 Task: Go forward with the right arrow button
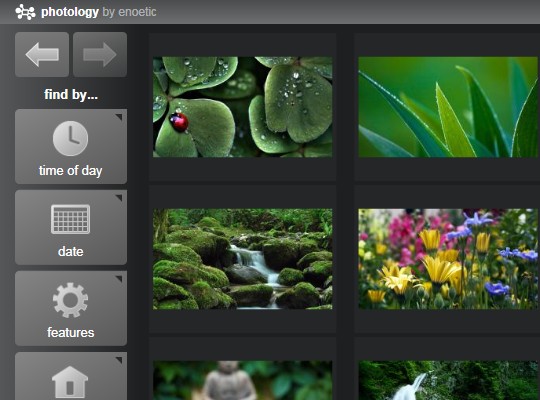tap(100, 54)
